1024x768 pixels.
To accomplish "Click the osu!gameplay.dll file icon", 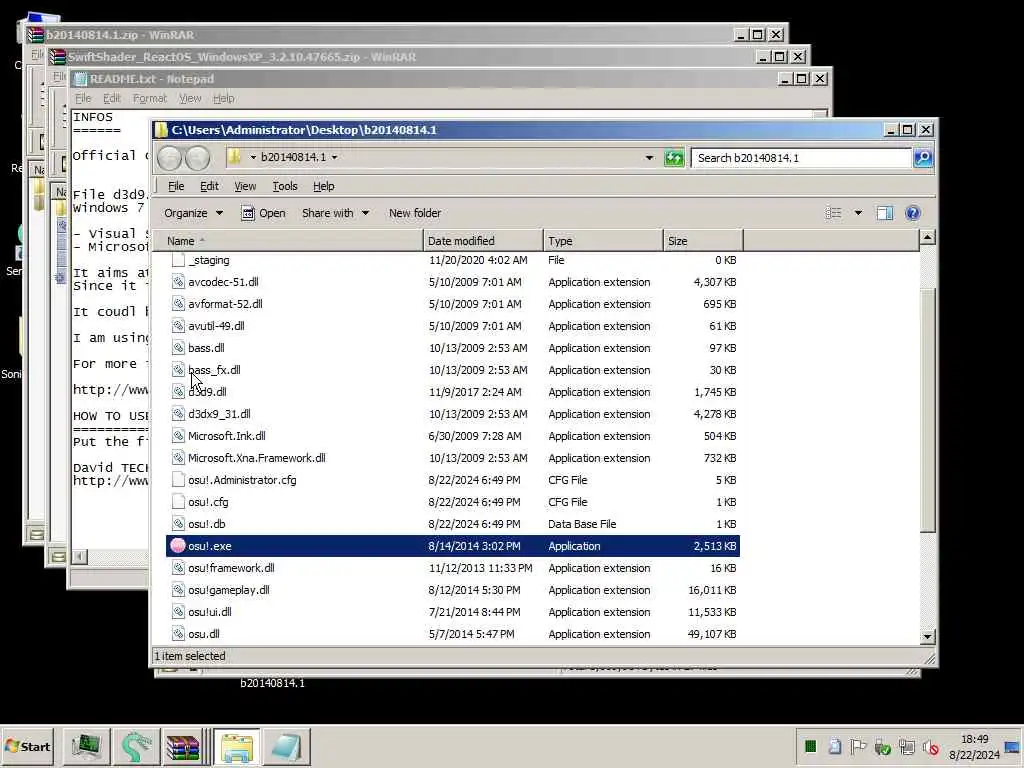I will tap(178, 589).
